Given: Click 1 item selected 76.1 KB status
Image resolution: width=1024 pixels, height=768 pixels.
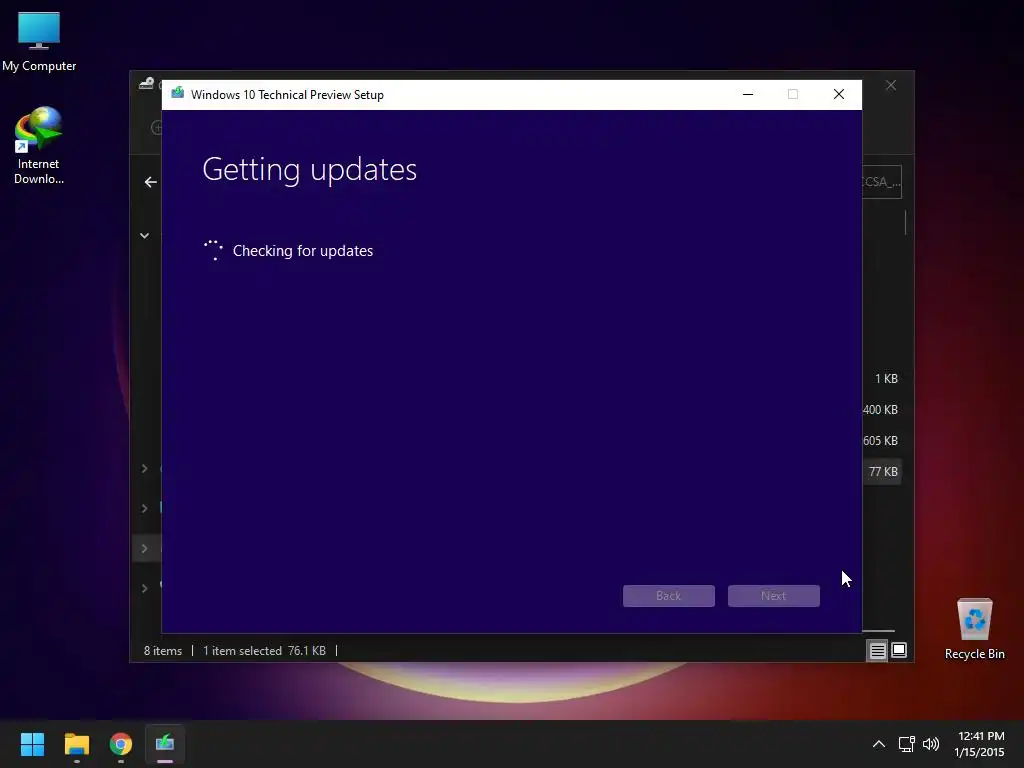Looking at the screenshot, I should pos(264,650).
